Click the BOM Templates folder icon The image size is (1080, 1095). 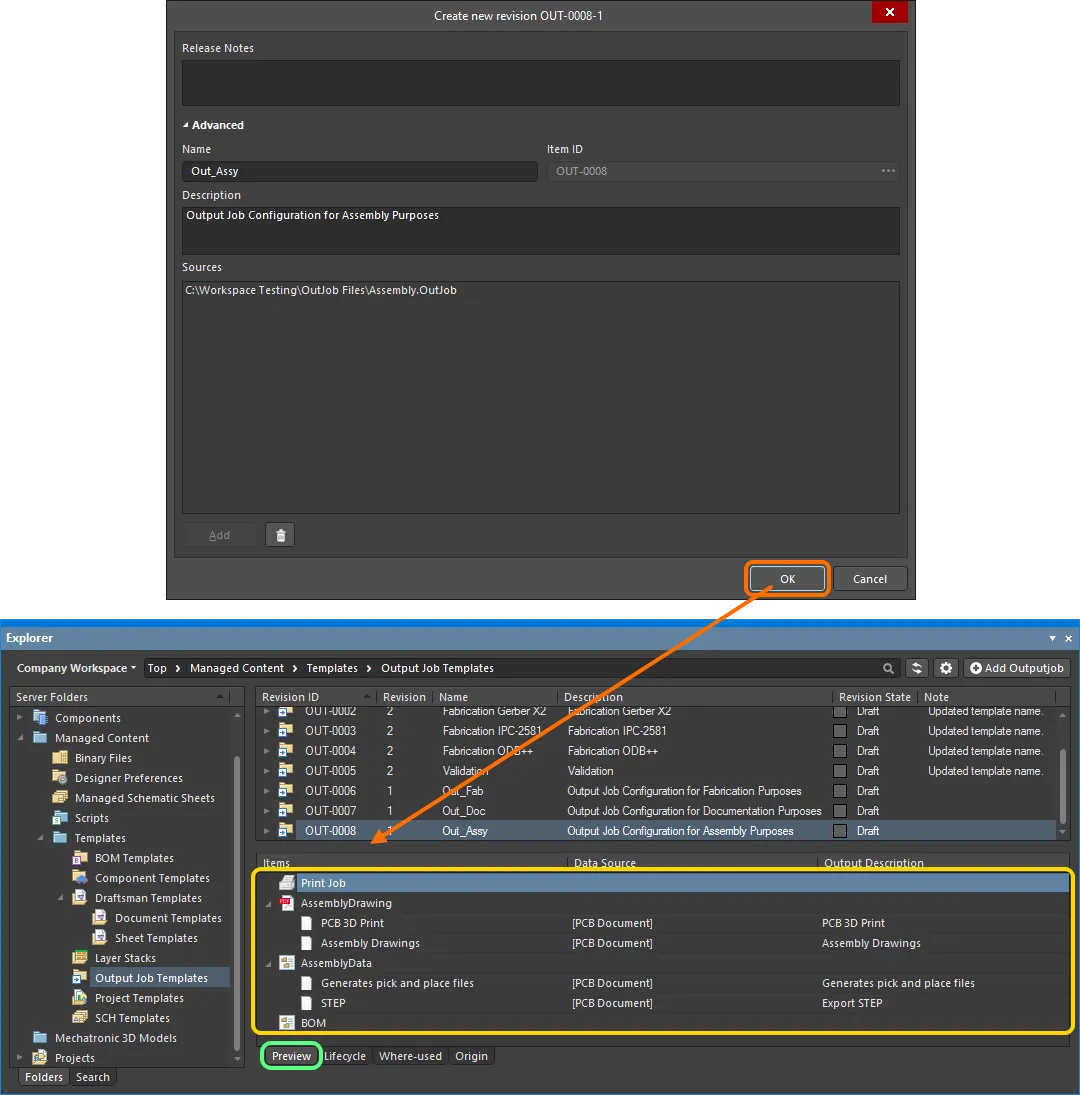(x=80, y=857)
